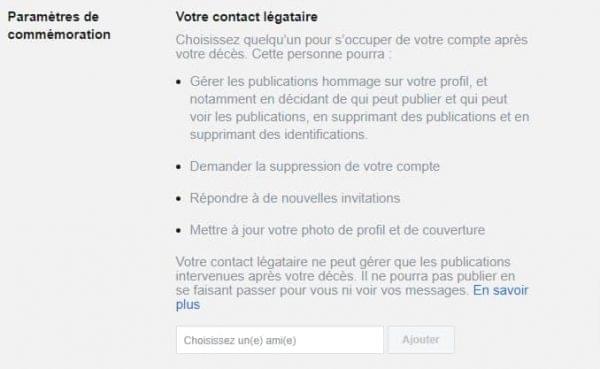Click the "Votre contact légataire" heading
The width and height of the screenshot is (600, 369).
coord(247,17)
